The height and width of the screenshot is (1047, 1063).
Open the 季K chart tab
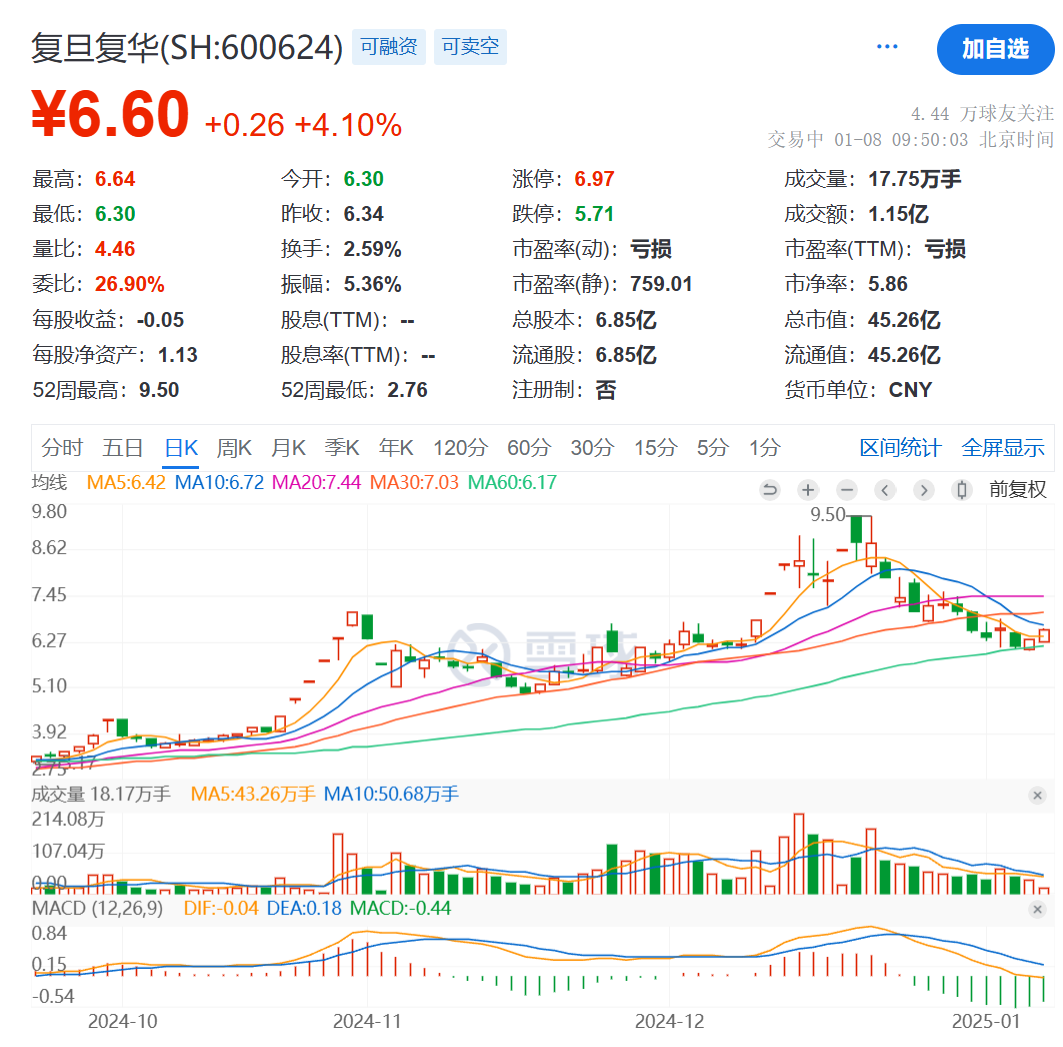point(342,448)
